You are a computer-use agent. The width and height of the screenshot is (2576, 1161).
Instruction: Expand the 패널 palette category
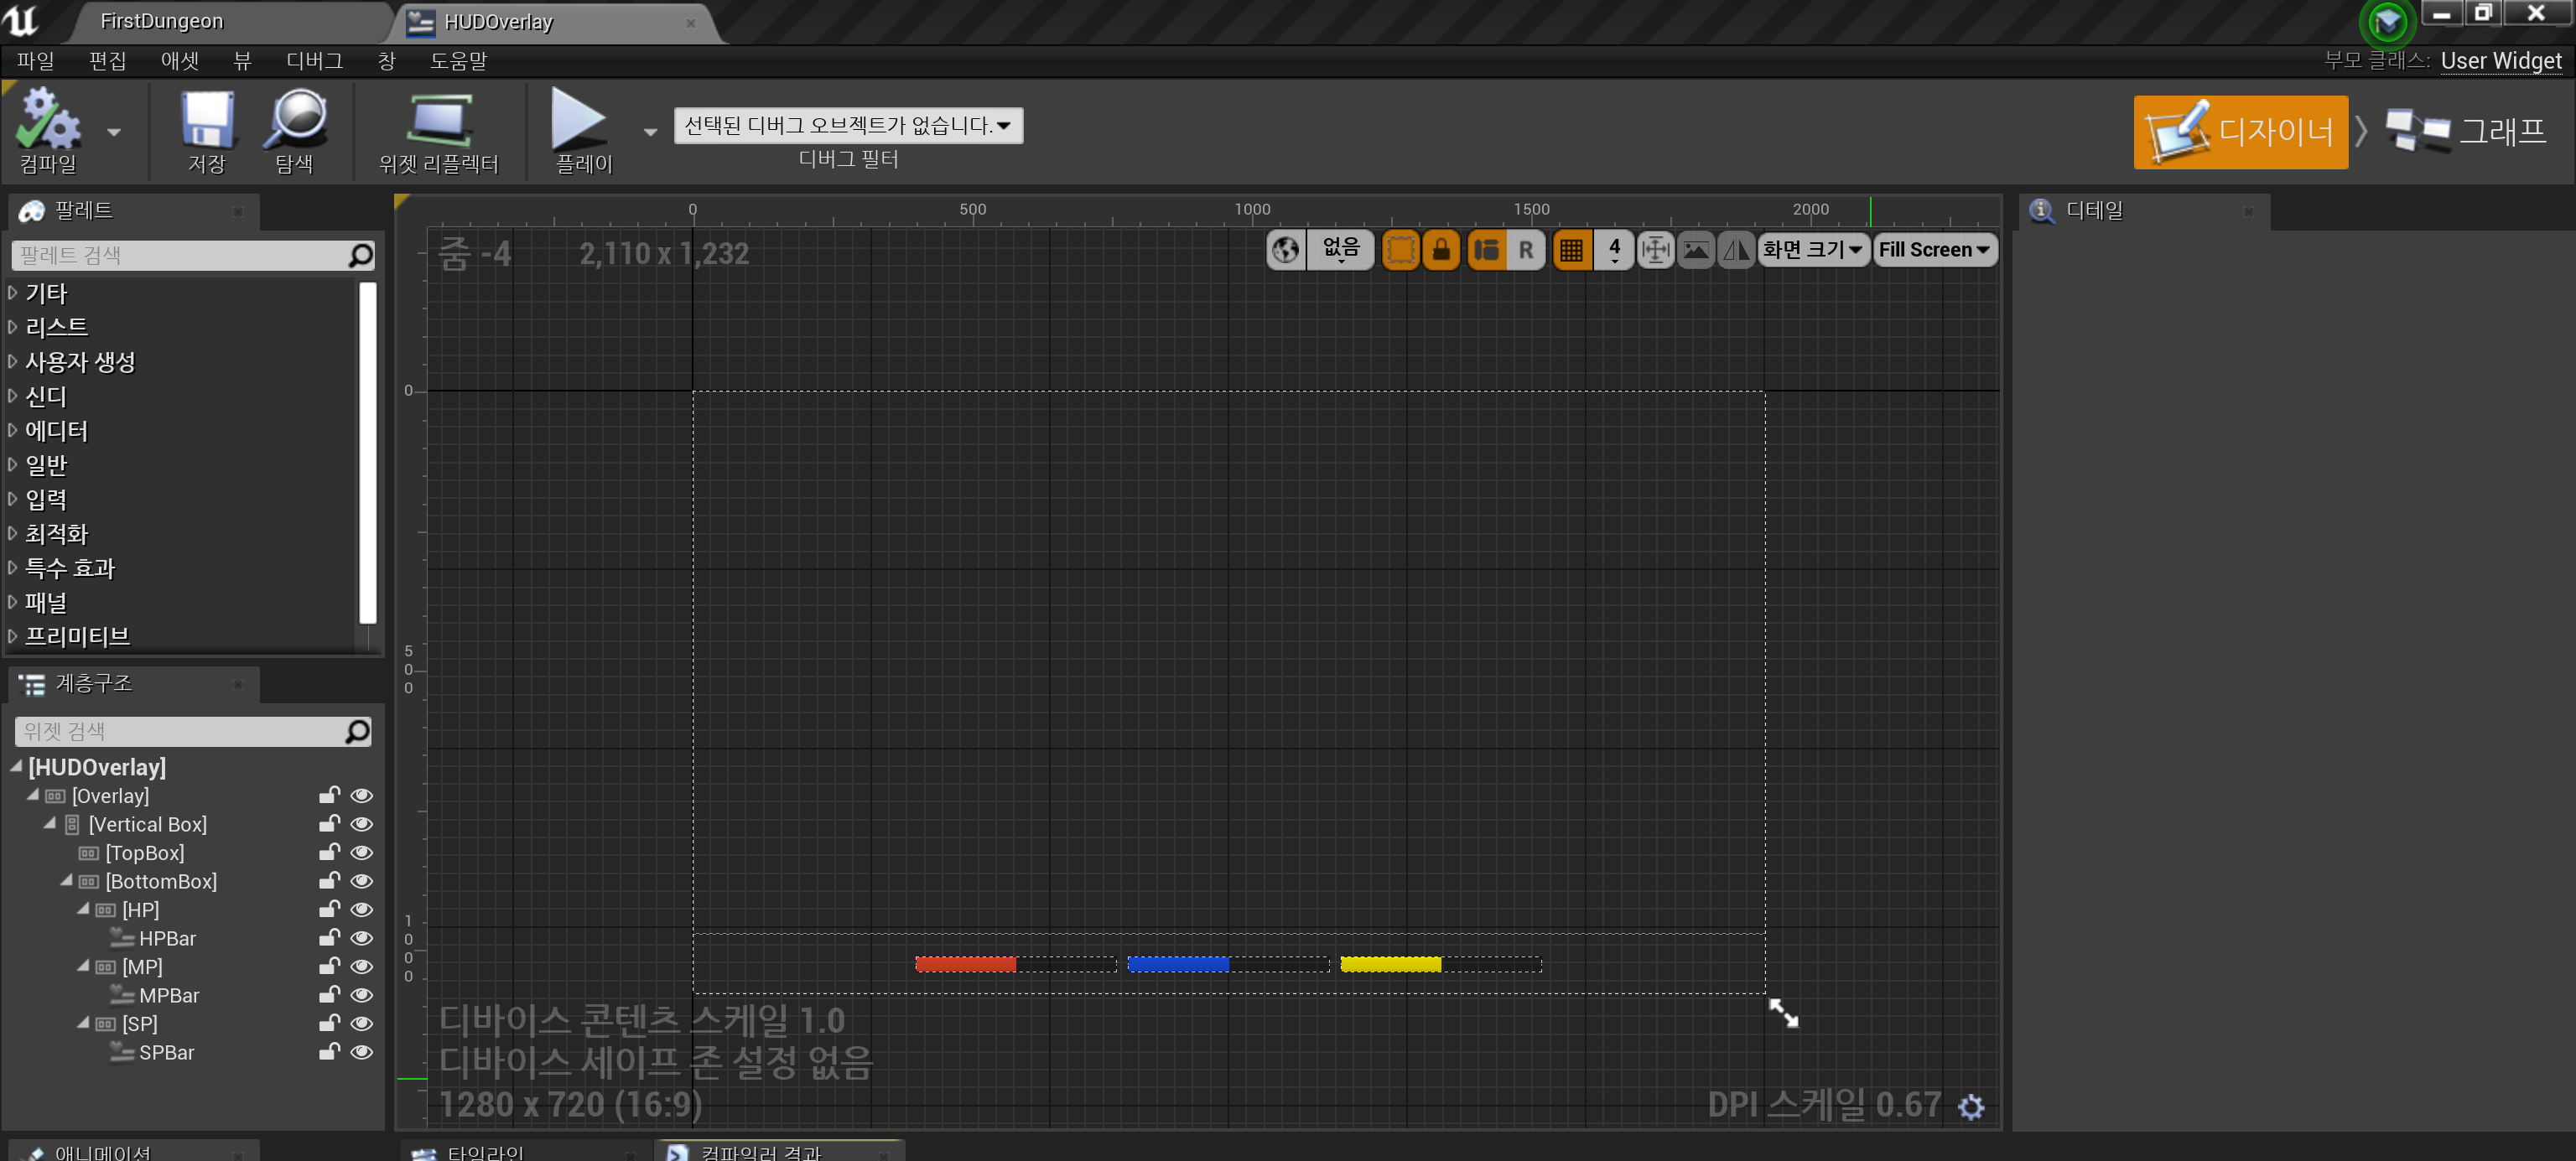point(45,602)
